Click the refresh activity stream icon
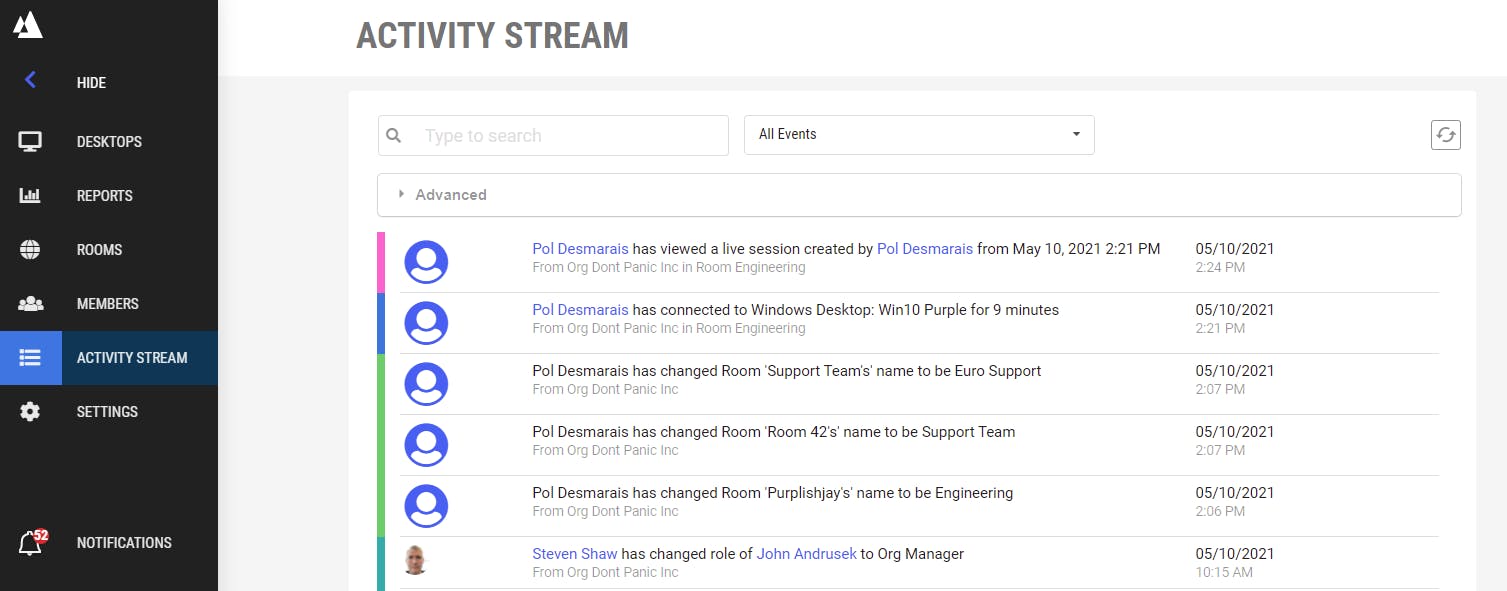 (x=1445, y=135)
